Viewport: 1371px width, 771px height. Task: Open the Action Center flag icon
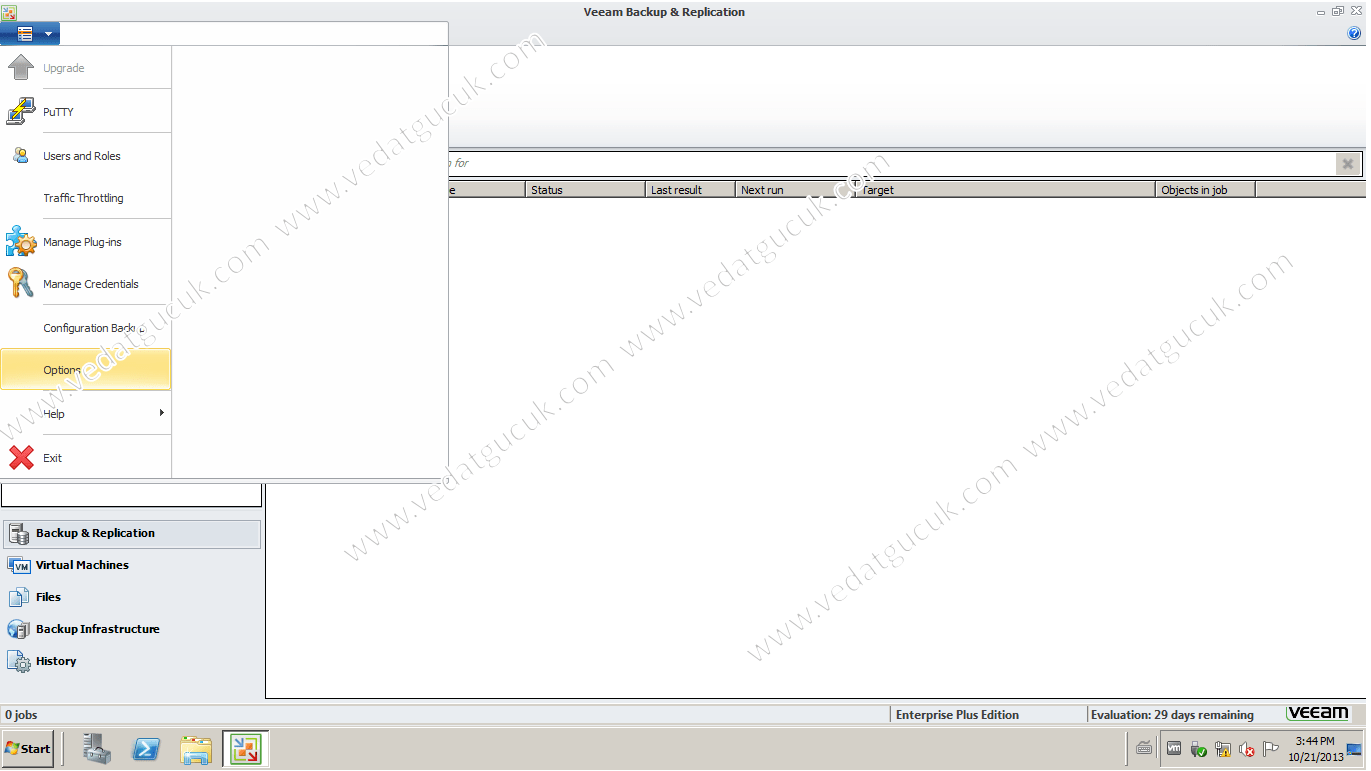coord(1271,748)
